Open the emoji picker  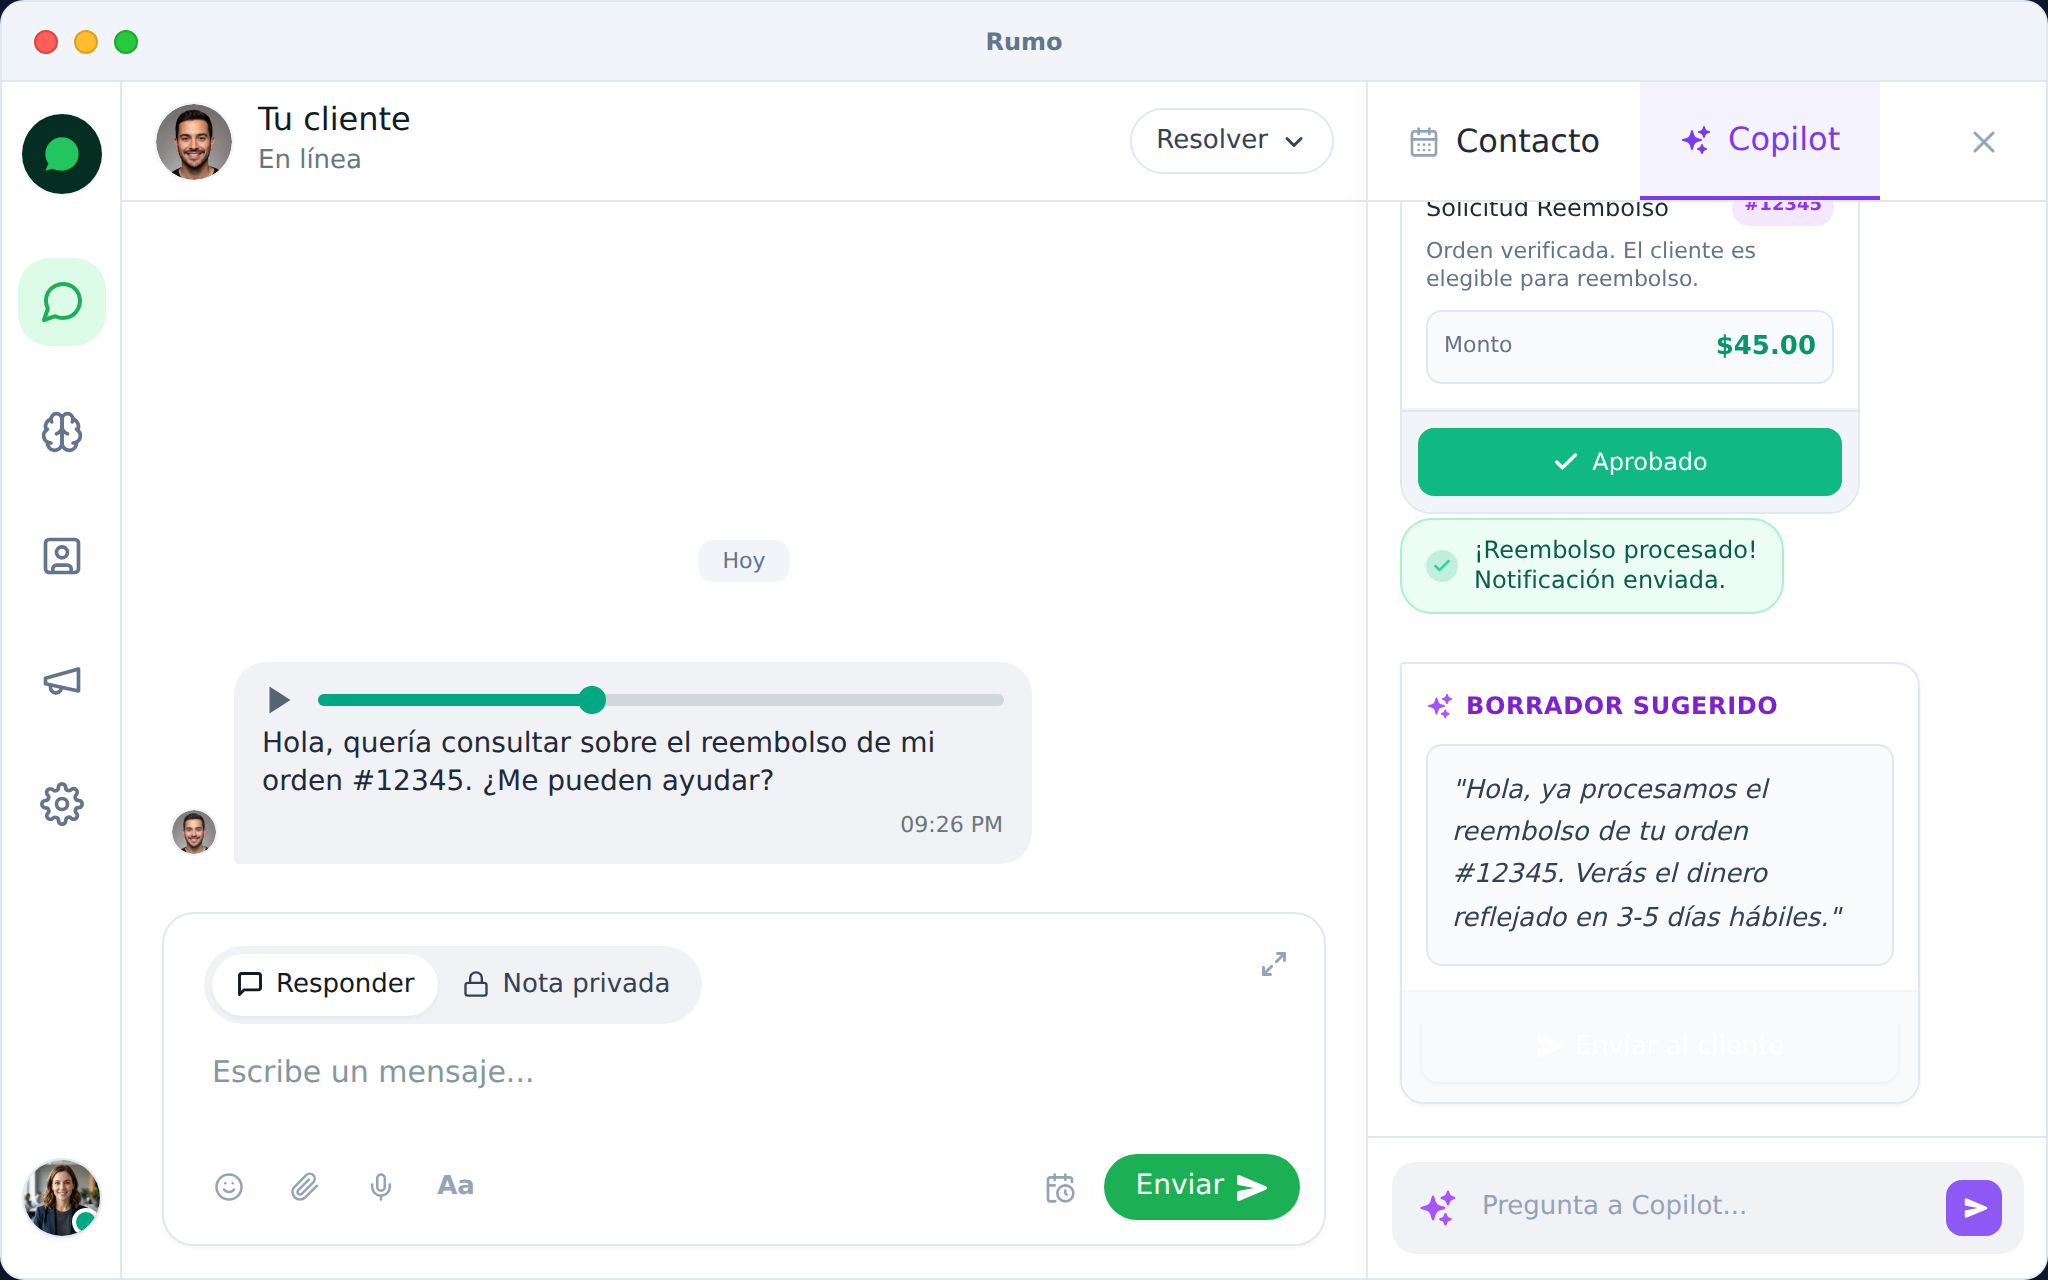tap(229, 1187)
